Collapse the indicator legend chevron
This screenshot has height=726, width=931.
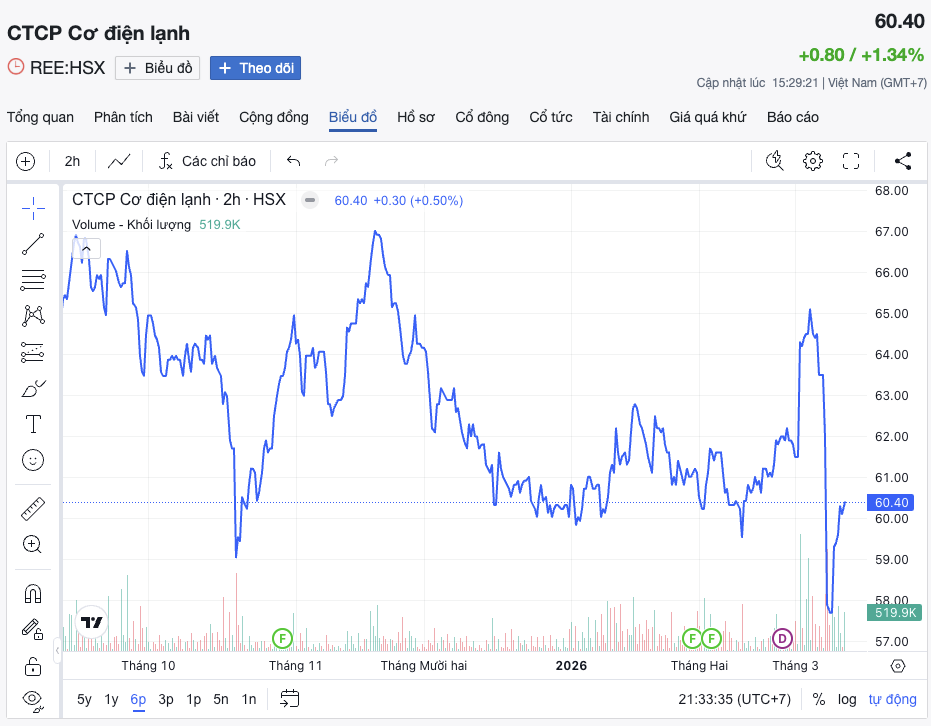[x=87, y=248]
